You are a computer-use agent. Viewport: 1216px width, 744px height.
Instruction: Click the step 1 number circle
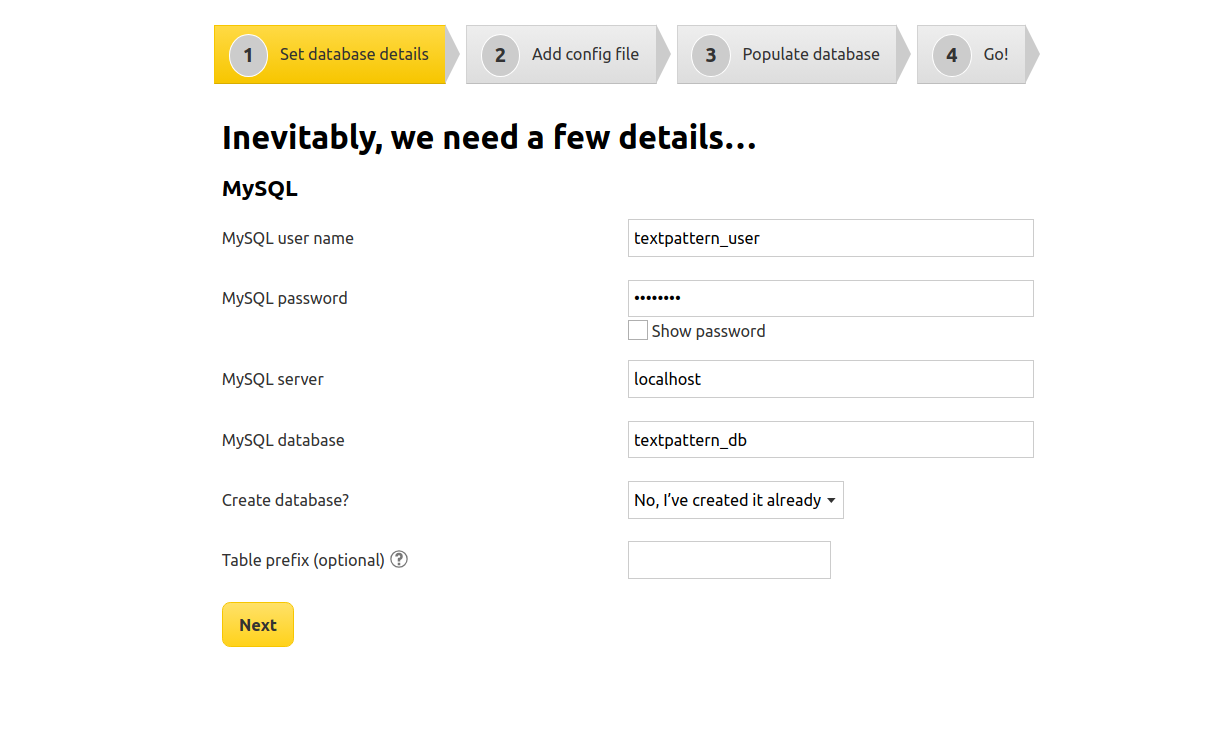point(248,55)
